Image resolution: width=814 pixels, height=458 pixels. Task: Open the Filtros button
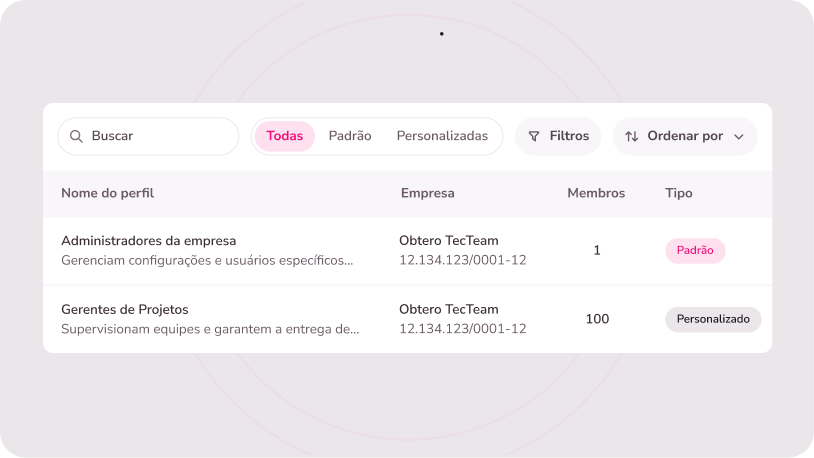coord(558,136)
